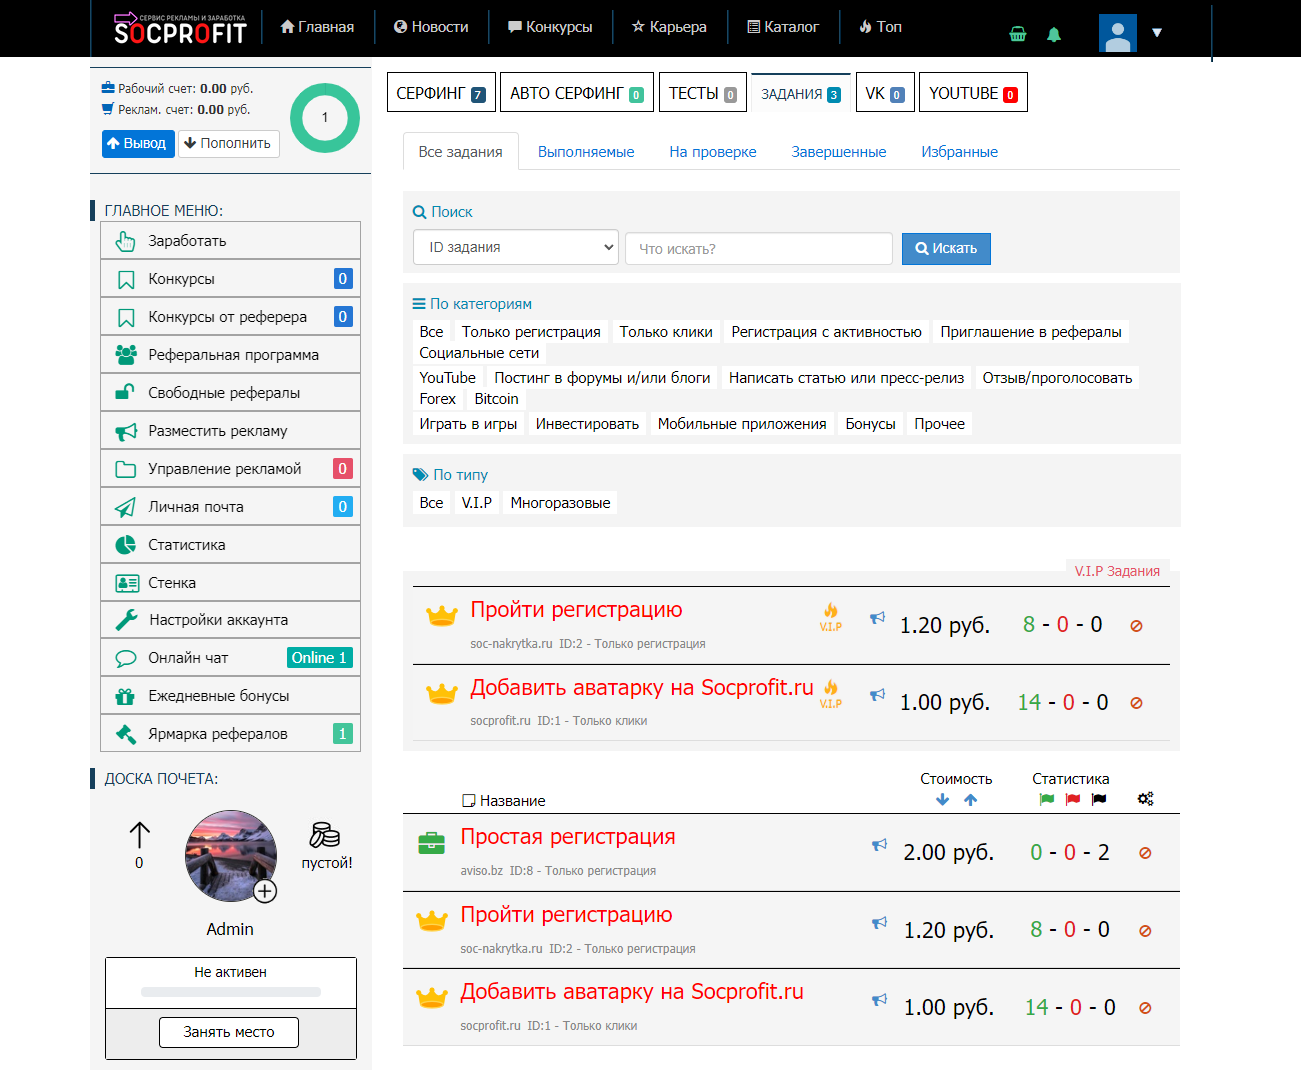Screen dimensions: 1301x1070
Task: Open the shopping basket icon in header
Action: point(1018,34)
